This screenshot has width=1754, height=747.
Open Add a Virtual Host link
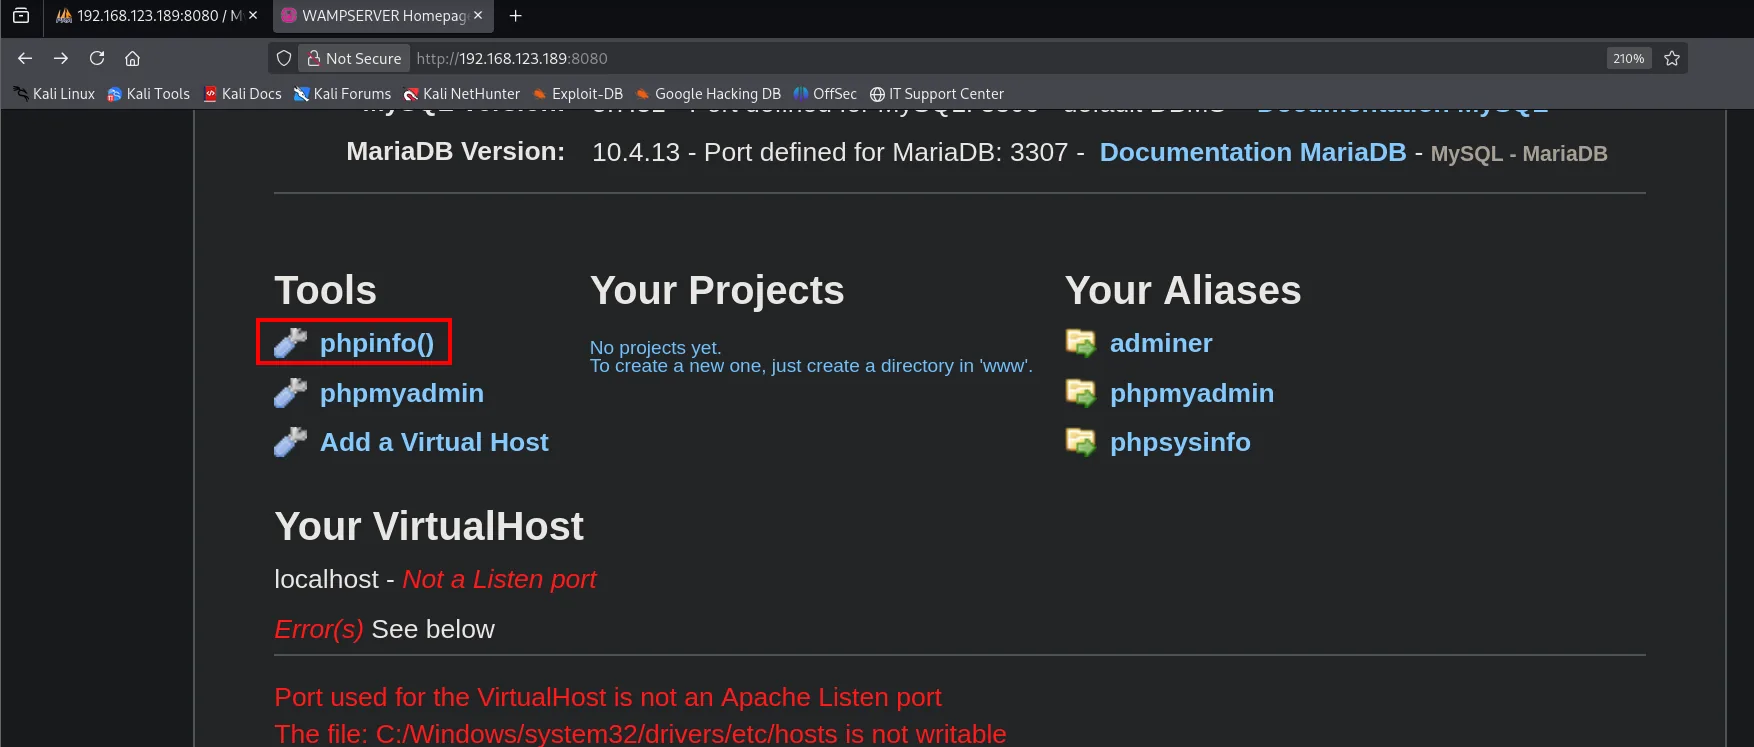434,442
